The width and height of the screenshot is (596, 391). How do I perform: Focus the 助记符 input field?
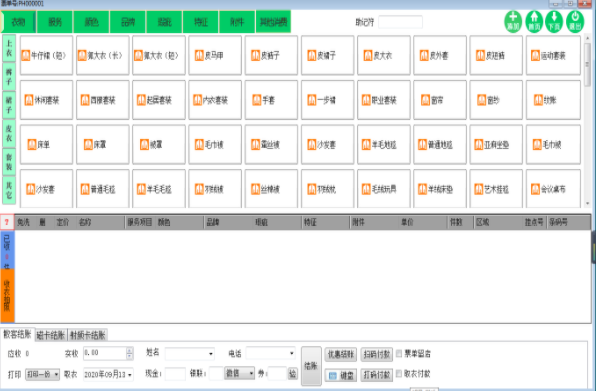(x=400, y=22)
